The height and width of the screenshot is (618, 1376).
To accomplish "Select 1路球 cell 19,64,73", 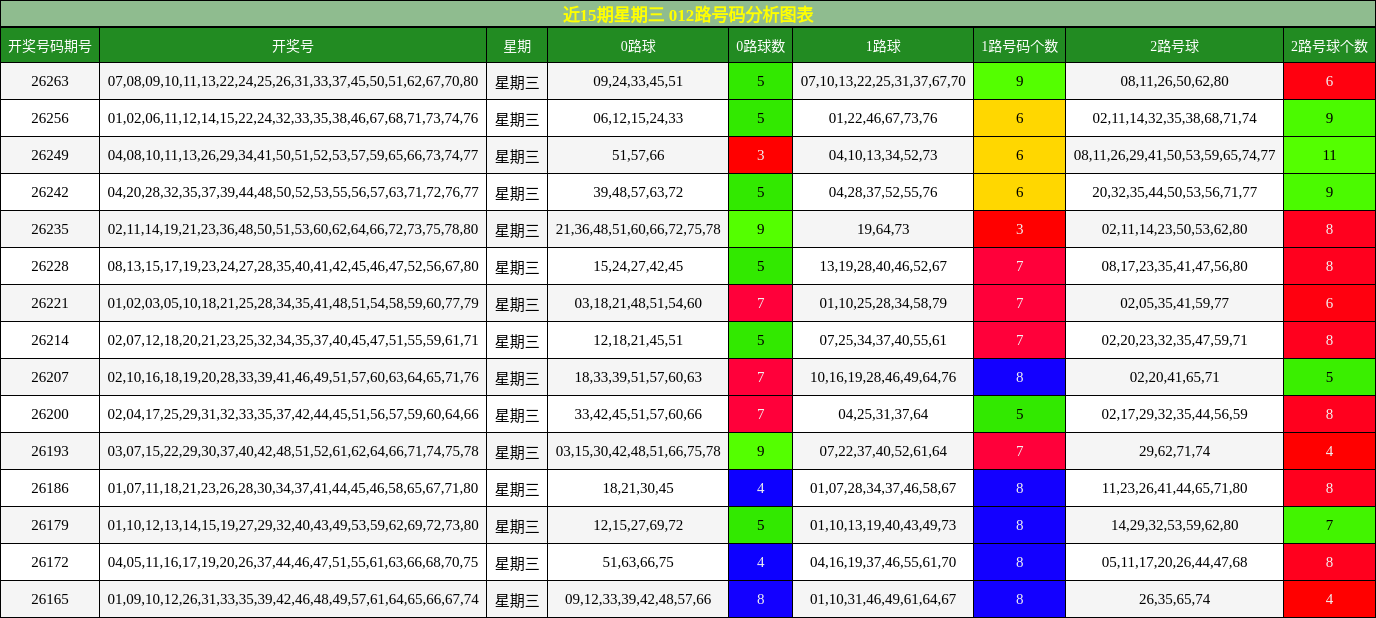I will tap(883, 229).
